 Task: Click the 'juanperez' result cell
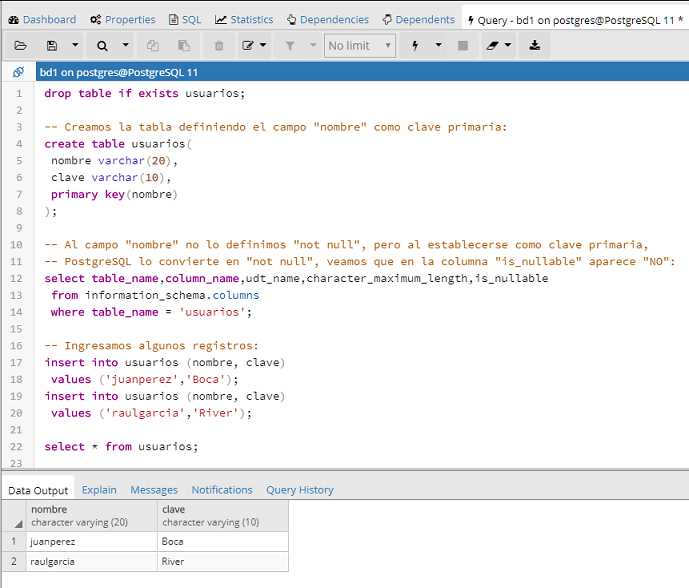coord(91,541)
